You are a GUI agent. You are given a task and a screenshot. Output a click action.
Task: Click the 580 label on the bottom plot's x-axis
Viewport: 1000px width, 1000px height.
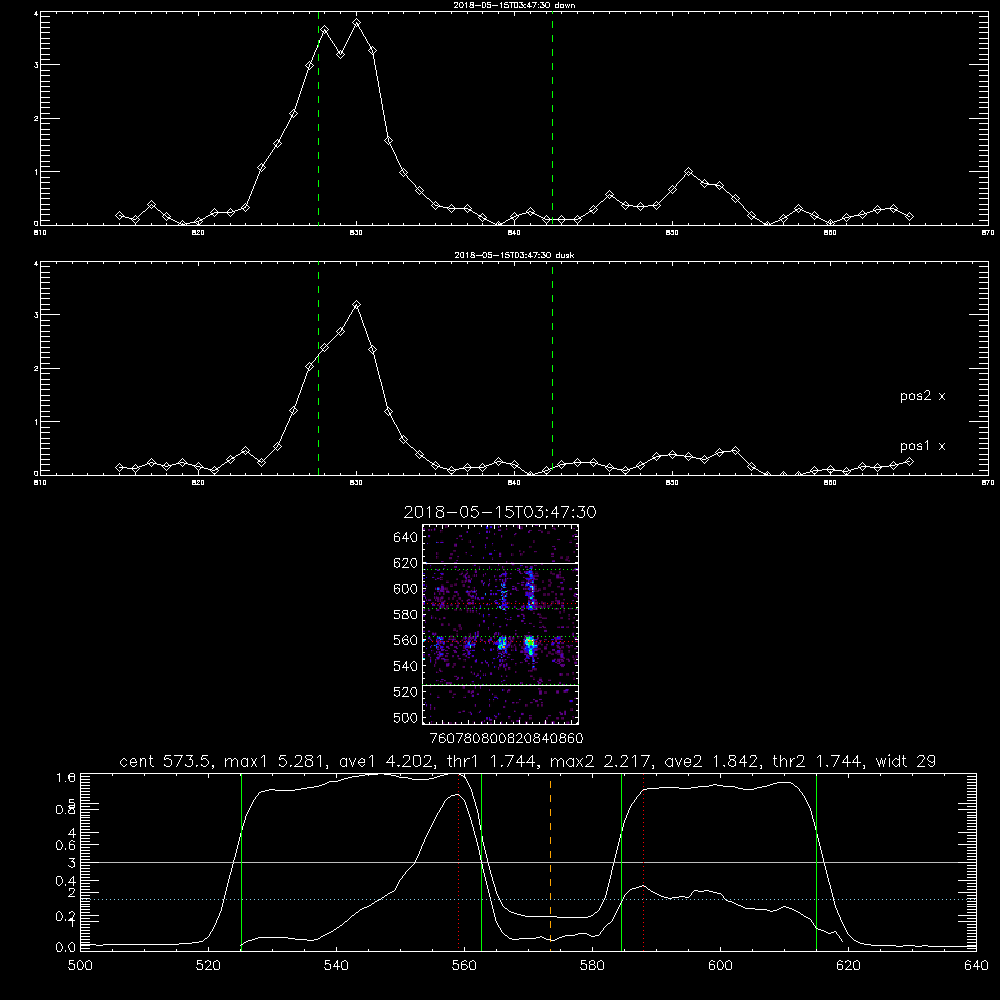(x=592, y=966)
